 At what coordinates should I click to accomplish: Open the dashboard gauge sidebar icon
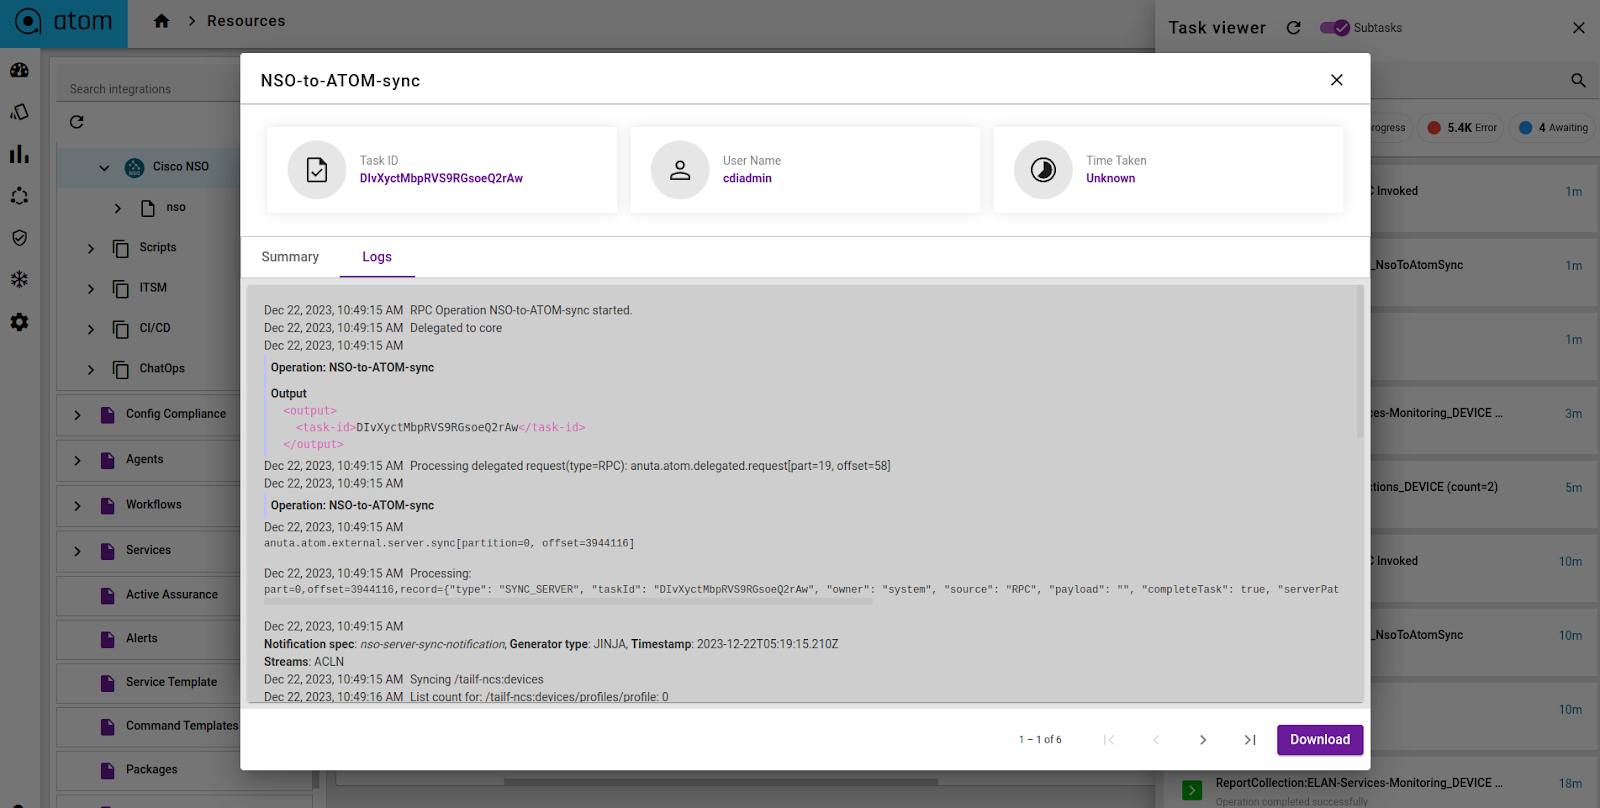(20, 70)
